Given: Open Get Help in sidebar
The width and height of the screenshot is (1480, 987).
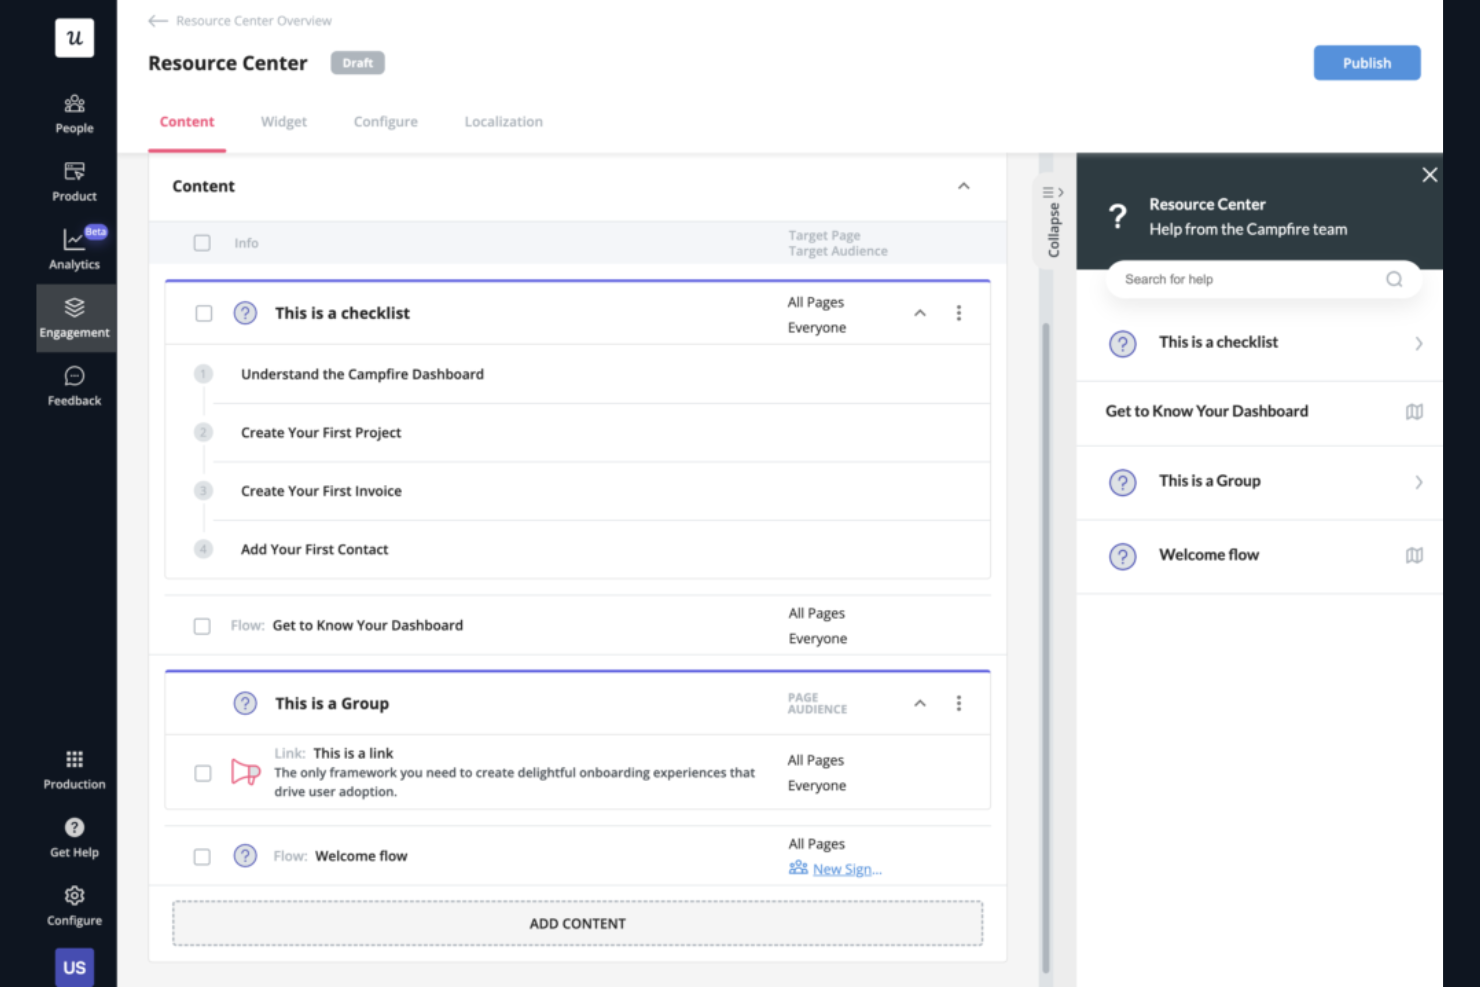Looking at the screenshot, I should tap(74, 838).
